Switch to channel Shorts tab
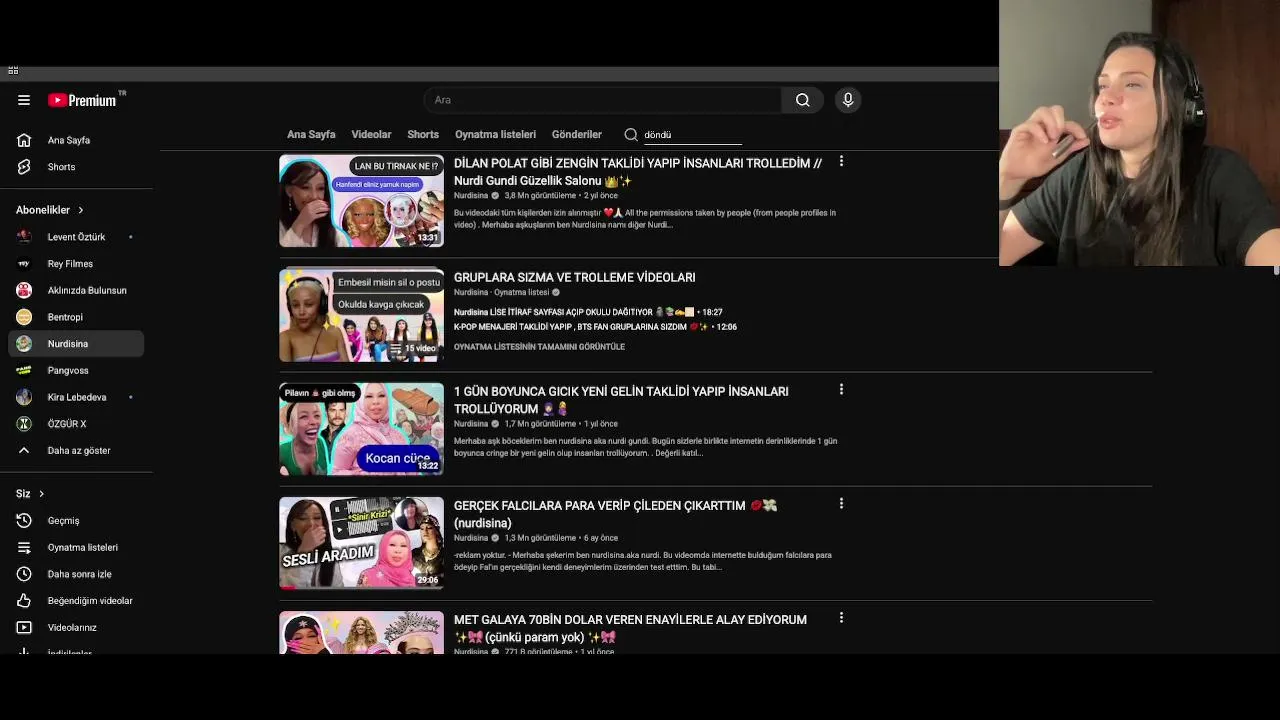 423,134
